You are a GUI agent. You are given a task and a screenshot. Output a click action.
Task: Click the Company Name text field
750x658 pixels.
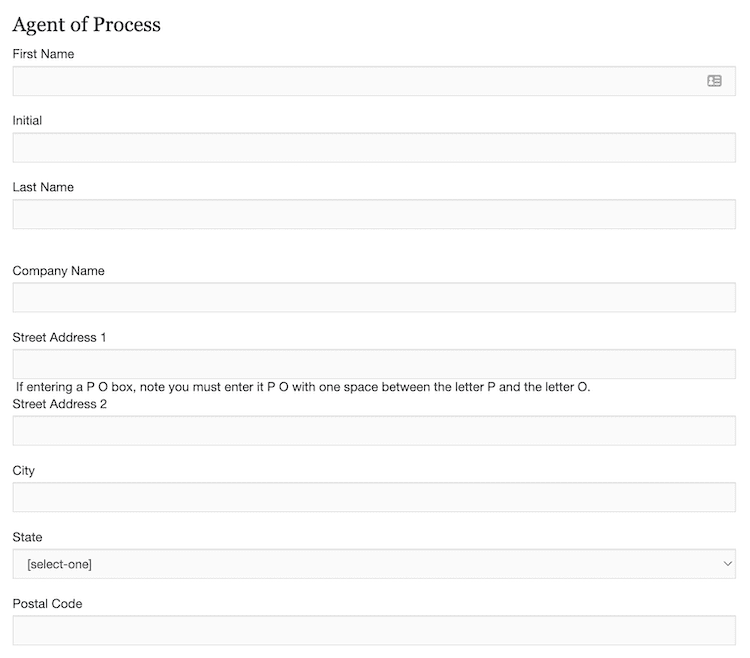[x=374, y=297]
